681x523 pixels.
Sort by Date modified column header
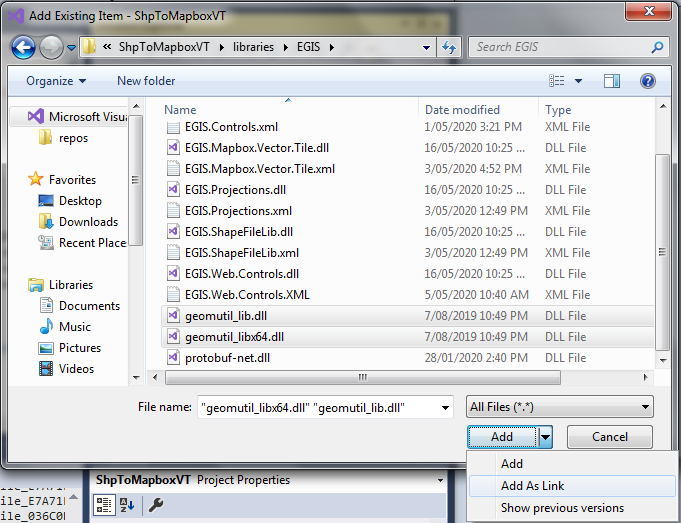pos(462,109)
